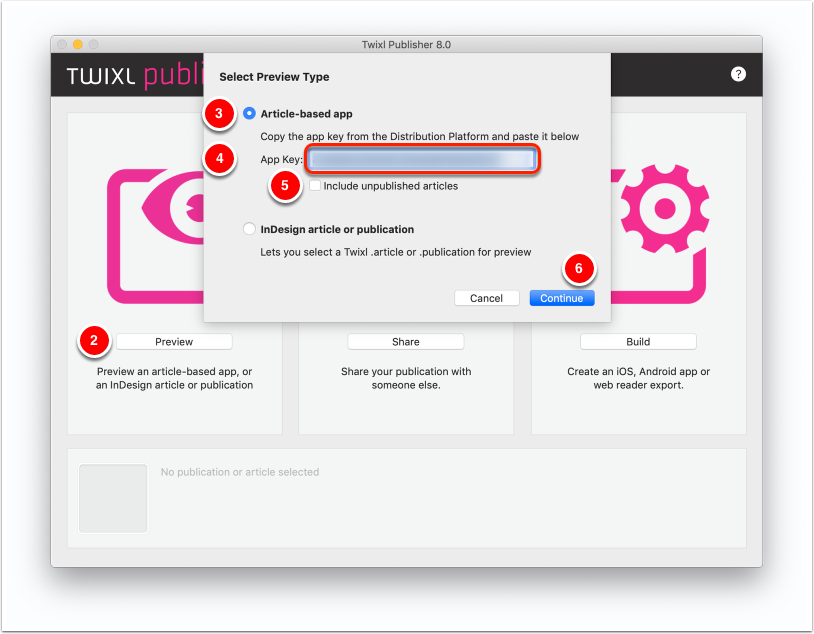Screen dimensions: 814x634
Task: Click the Build button
Action: [638, 342]
